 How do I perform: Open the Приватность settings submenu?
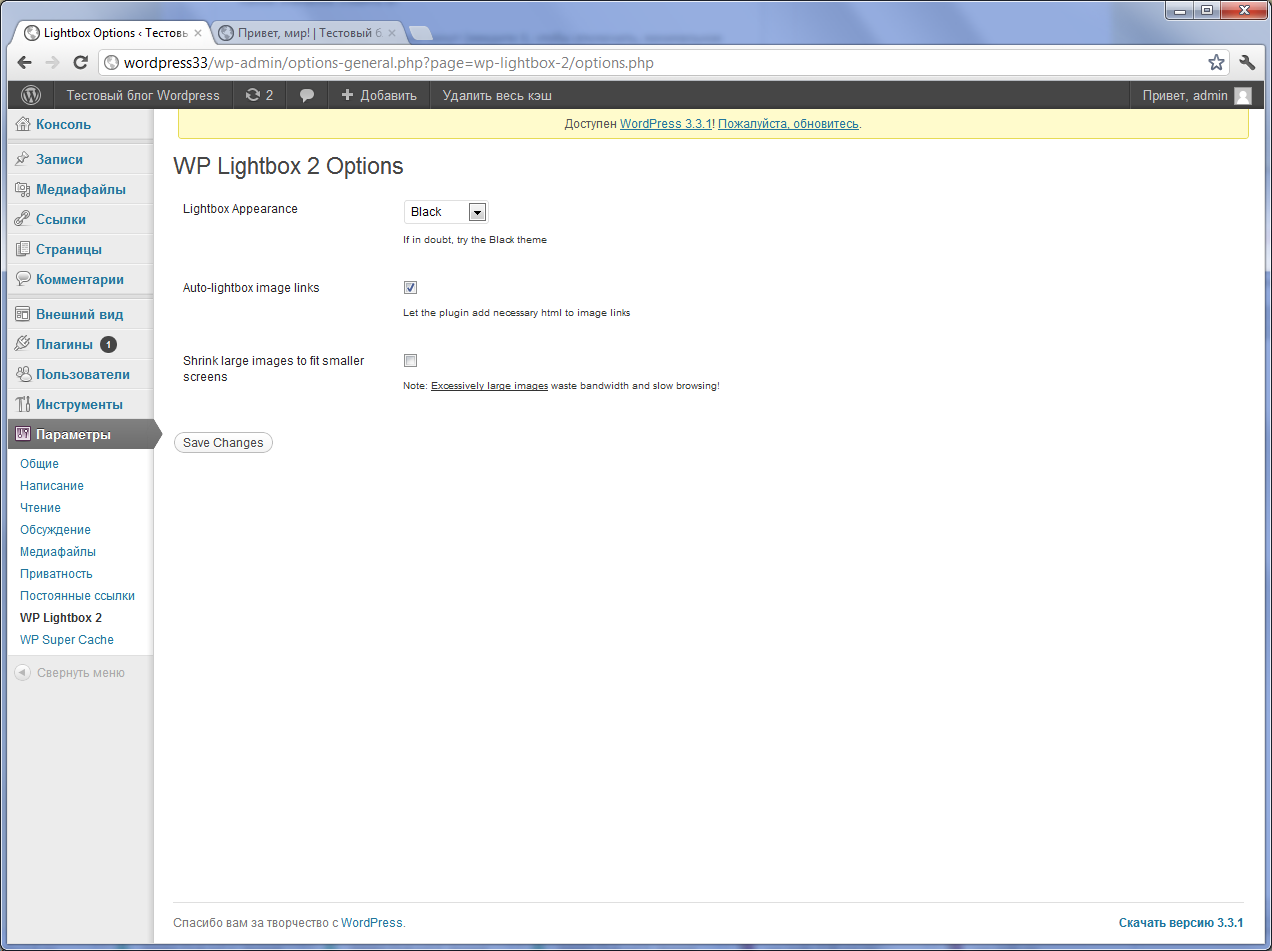pyautogui.click(x=57, y=574)
